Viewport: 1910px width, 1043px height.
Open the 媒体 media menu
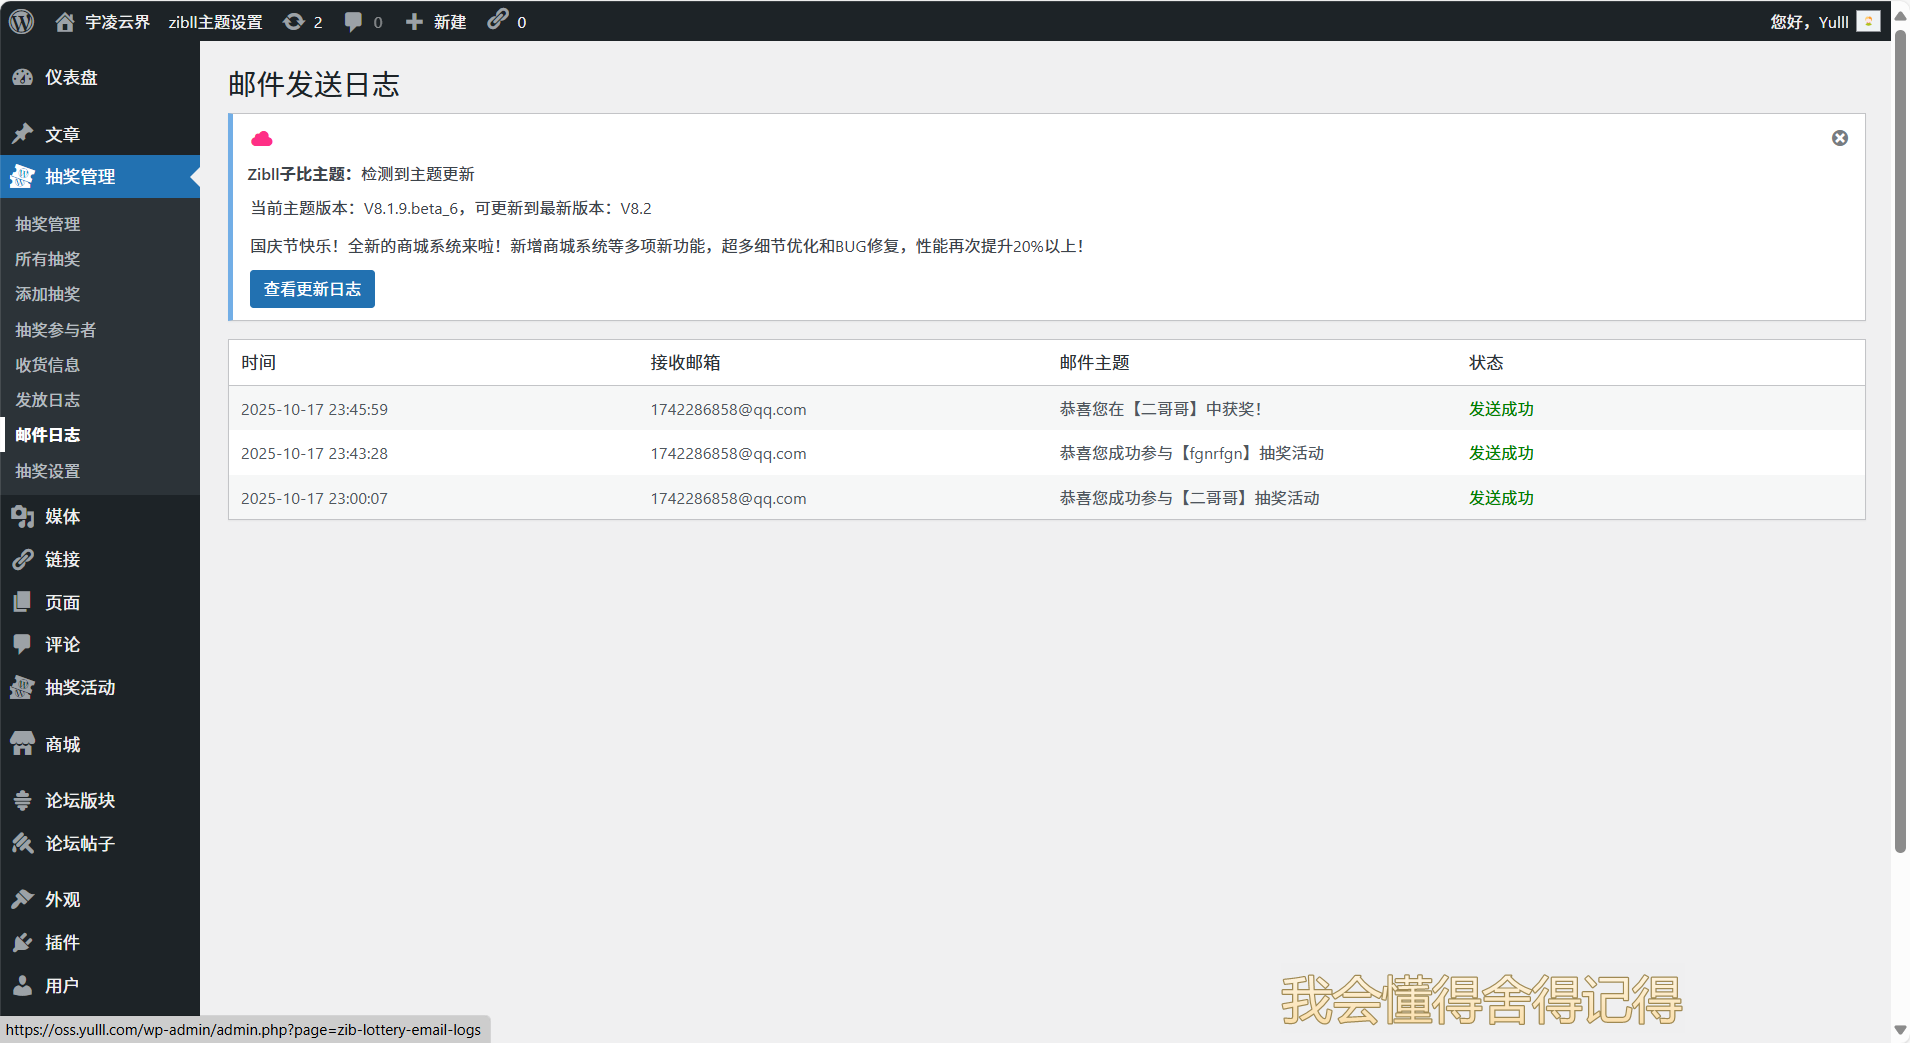coord(62,516)
